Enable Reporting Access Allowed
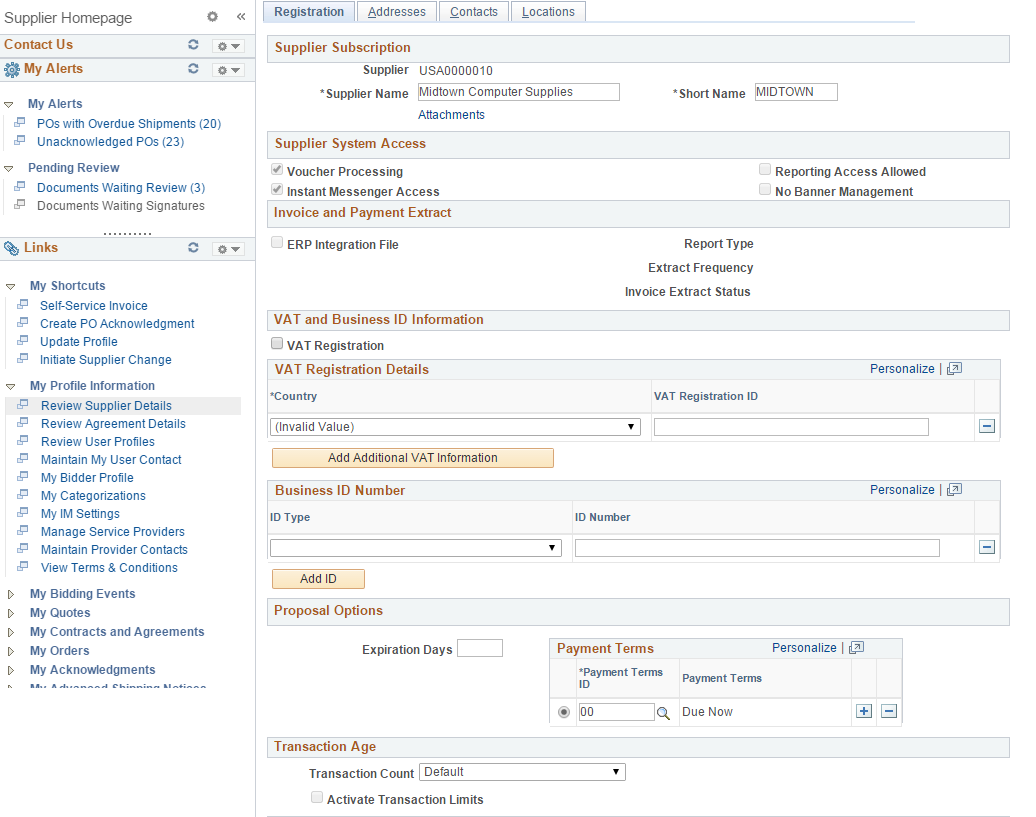The image size is (1036, 817). point(765,170)
